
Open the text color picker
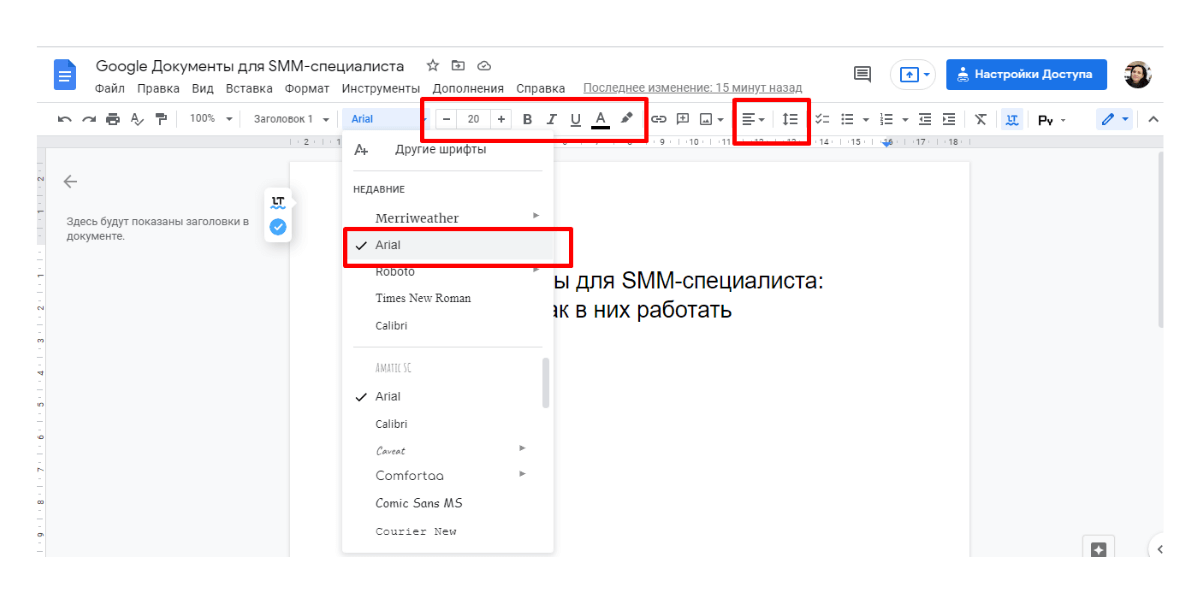pyautogui.click(x=600, y=119)
